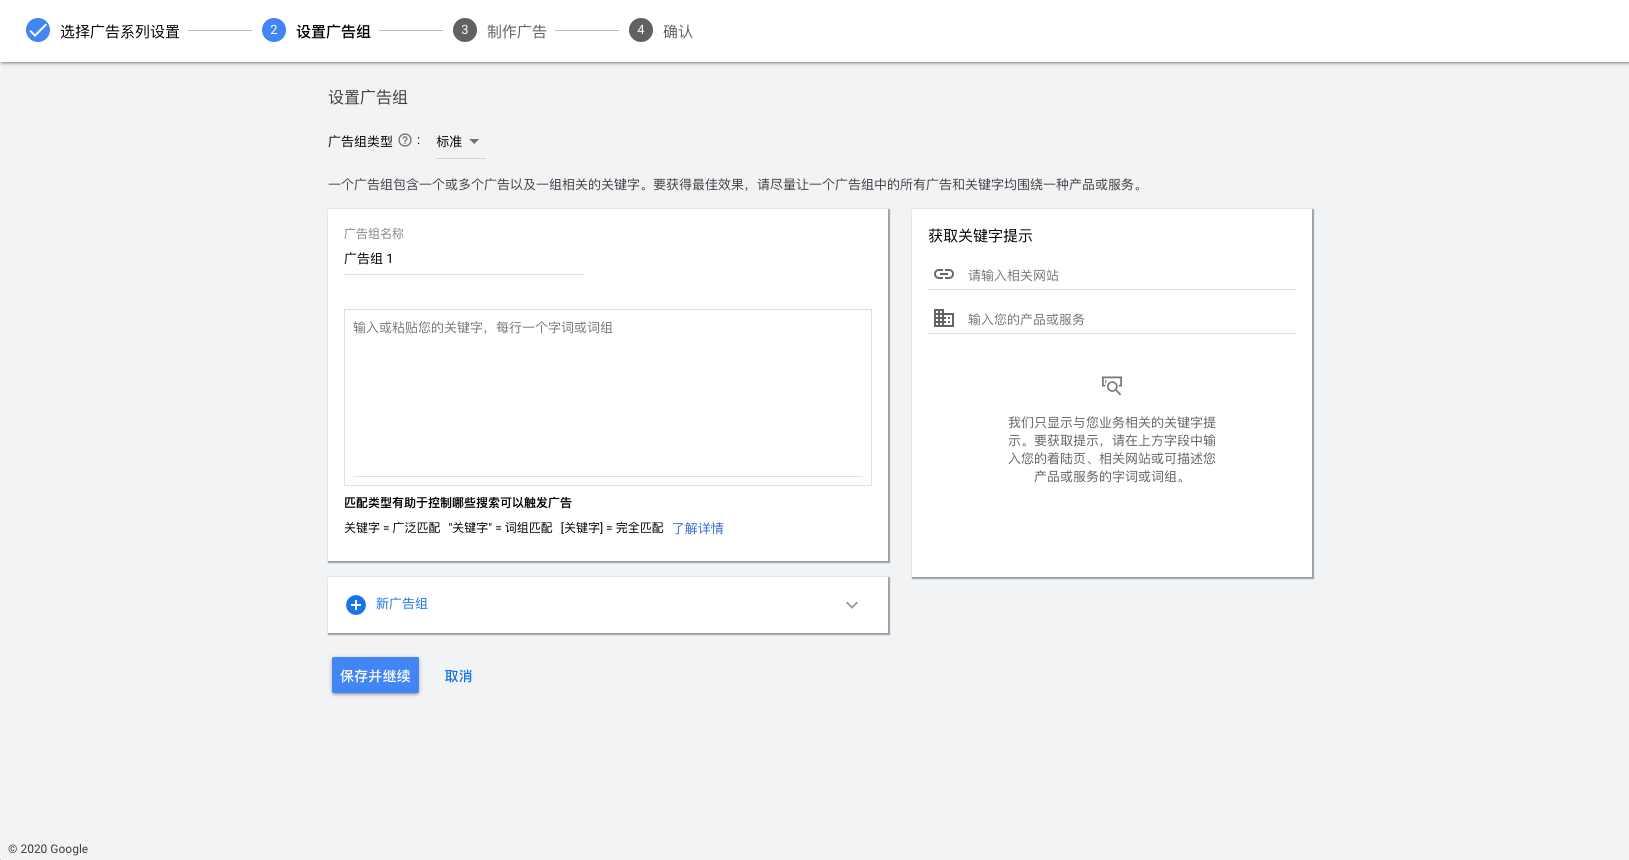Select the 确认 step label

678,32
